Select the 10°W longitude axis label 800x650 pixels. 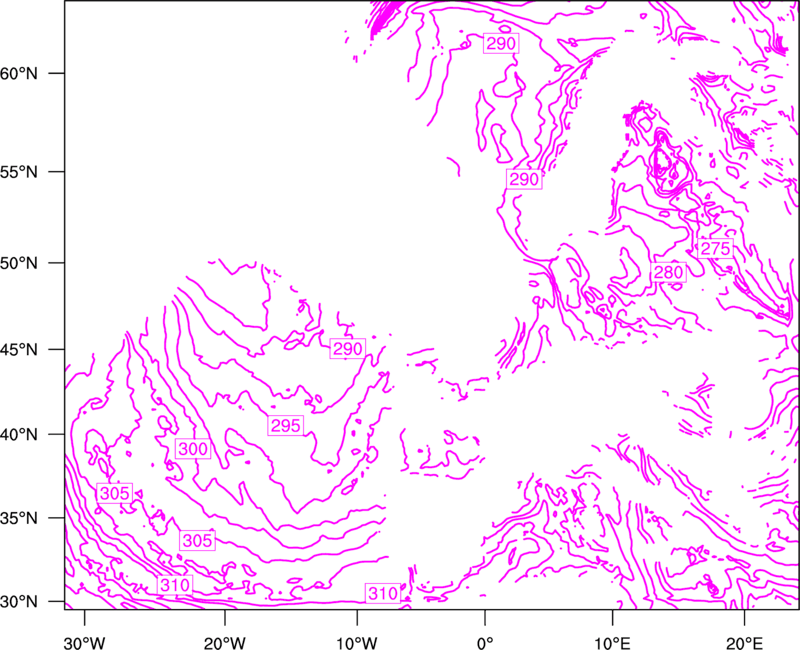[357, 643]
